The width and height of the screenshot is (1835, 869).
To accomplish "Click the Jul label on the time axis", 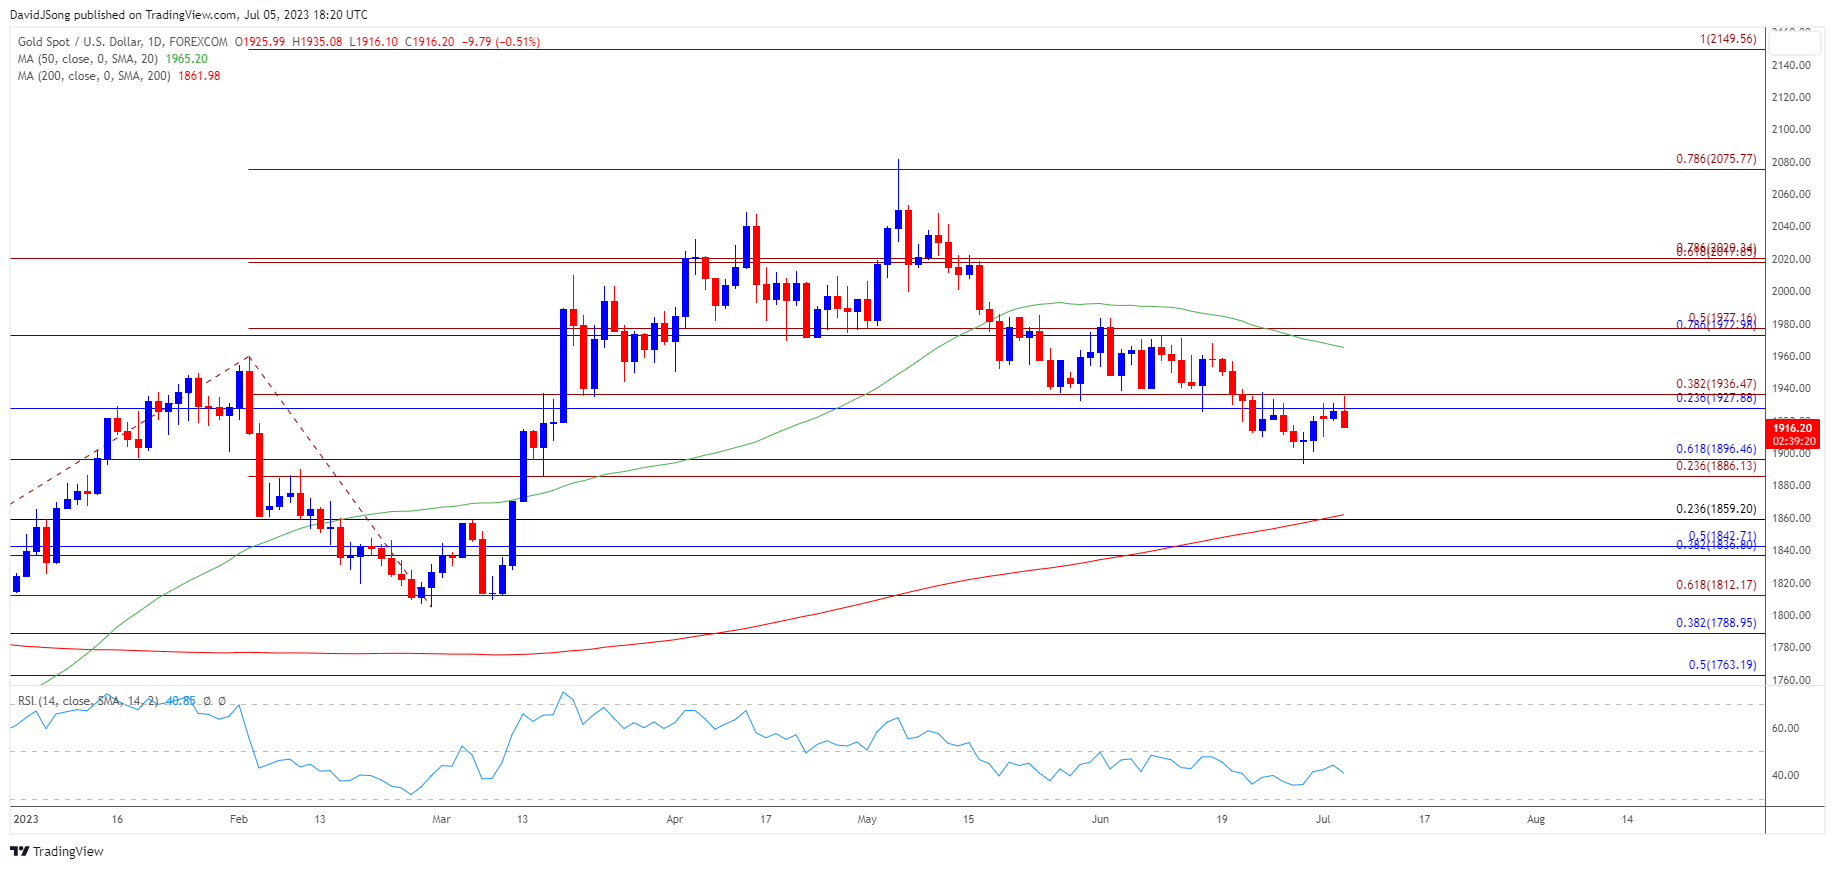I will click(x=1323, y=819).
